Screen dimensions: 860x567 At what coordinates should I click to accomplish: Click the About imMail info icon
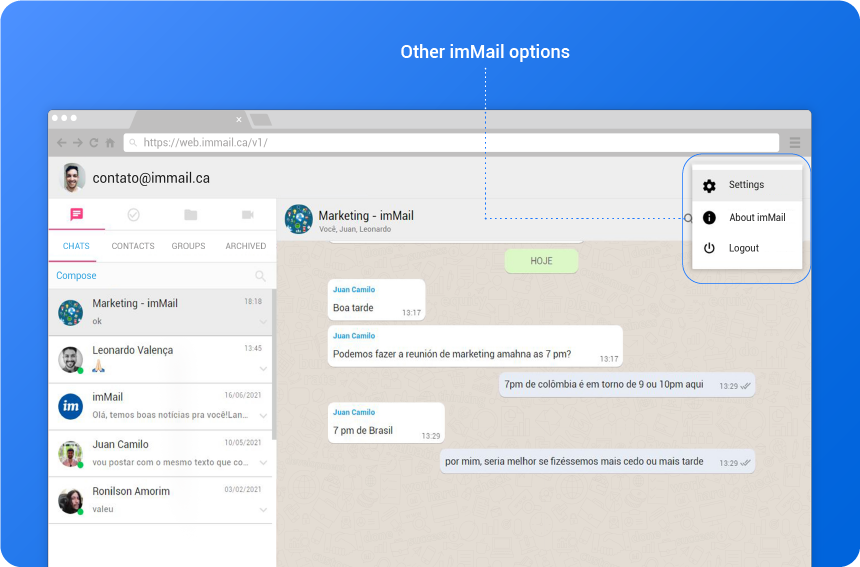tap(709, 218)
